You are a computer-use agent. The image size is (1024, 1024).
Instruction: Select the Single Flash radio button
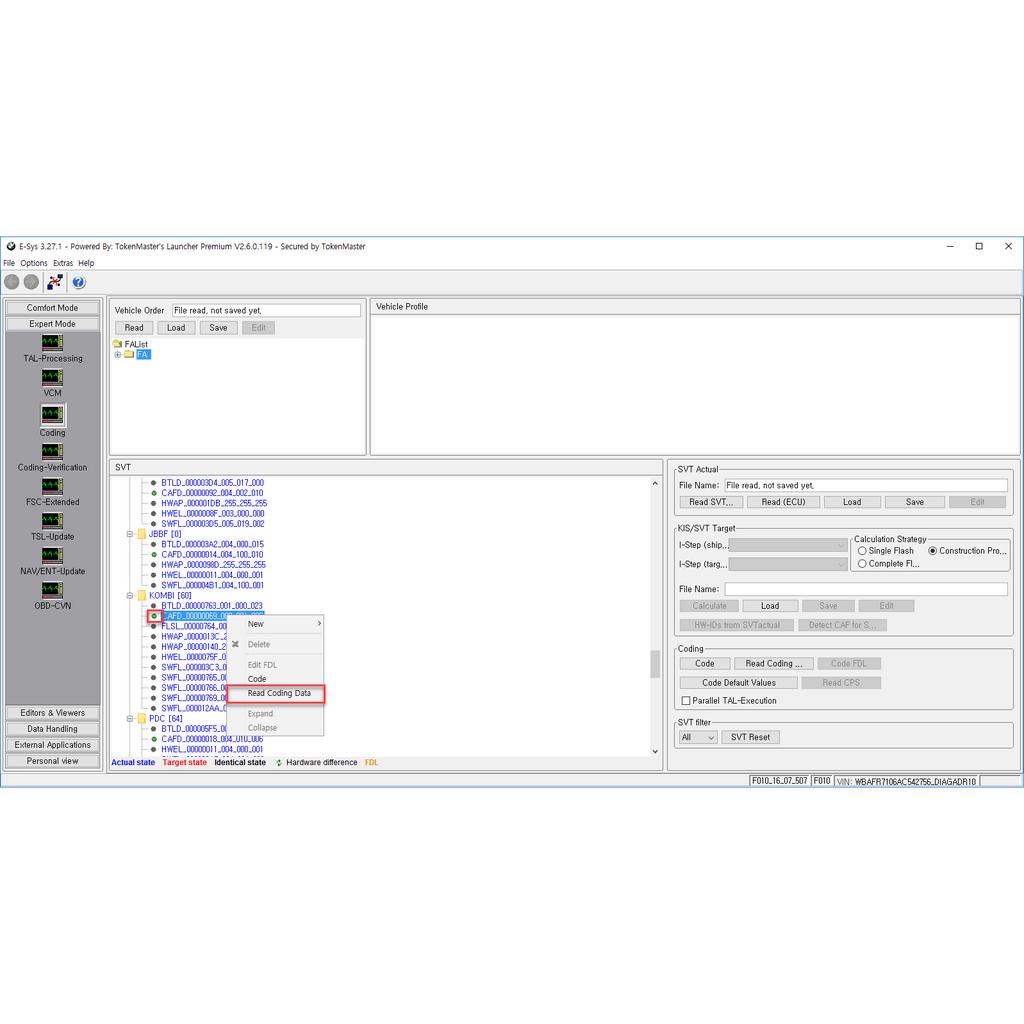862,551
